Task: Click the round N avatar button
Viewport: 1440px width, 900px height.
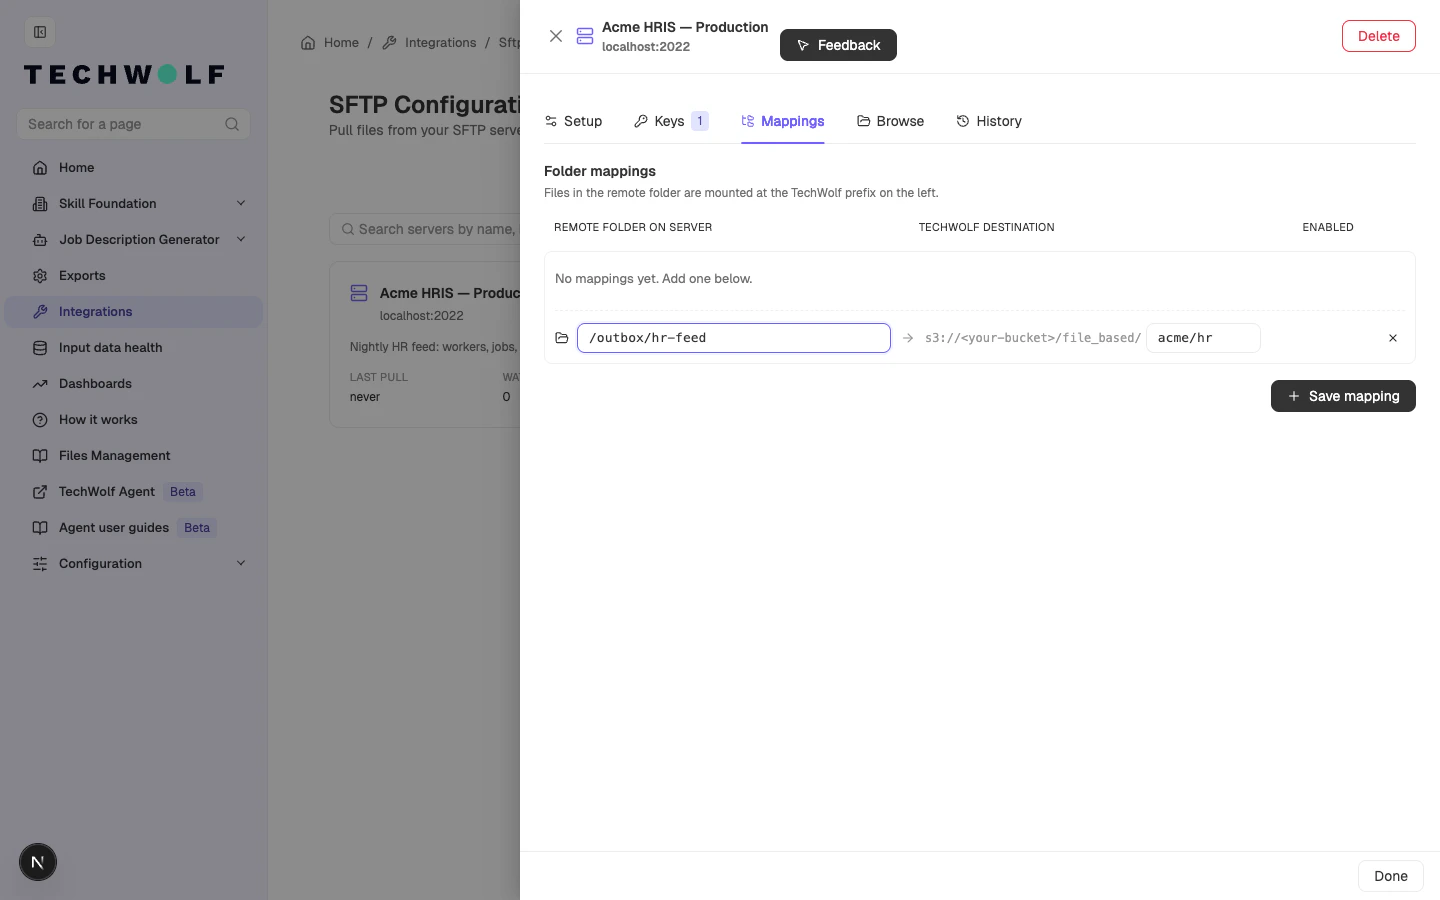Action: [x=38, y=862]
